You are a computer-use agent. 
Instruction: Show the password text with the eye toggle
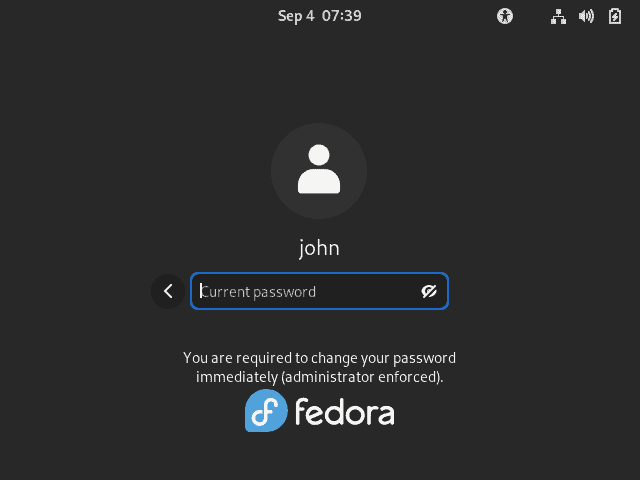(x=430, y=291)
